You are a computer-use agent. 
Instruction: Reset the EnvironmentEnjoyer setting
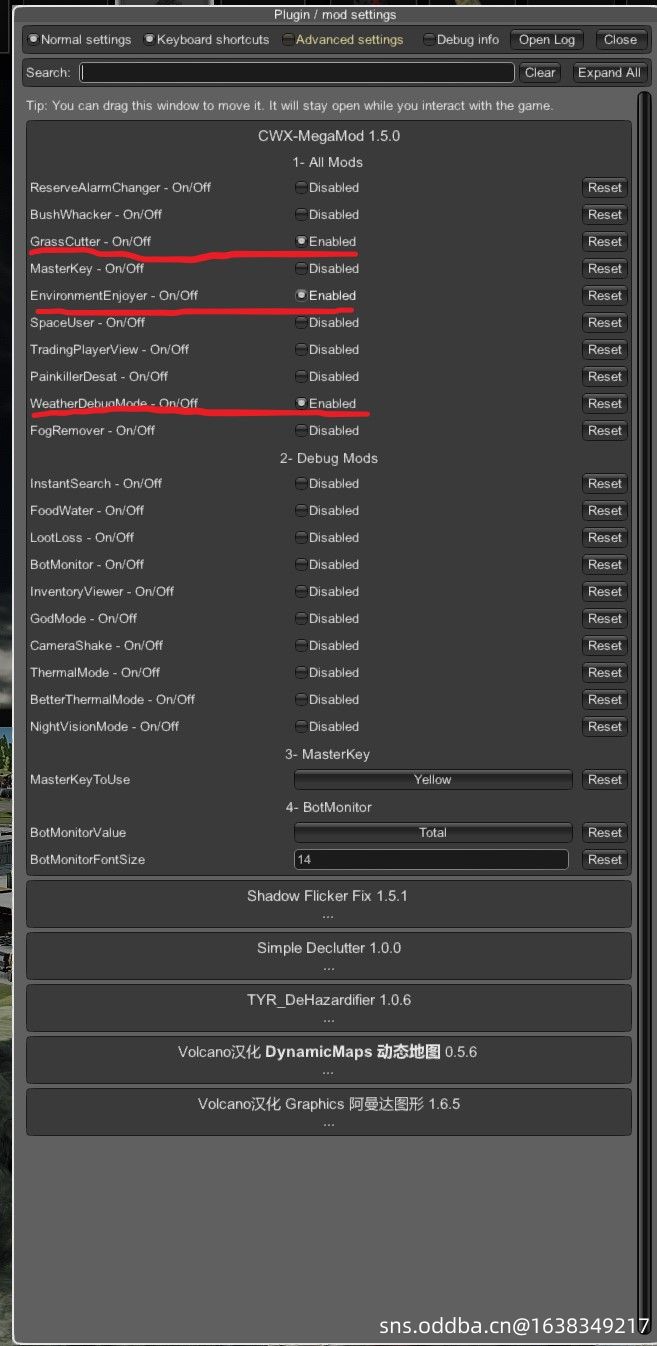(x=605, y=296)
